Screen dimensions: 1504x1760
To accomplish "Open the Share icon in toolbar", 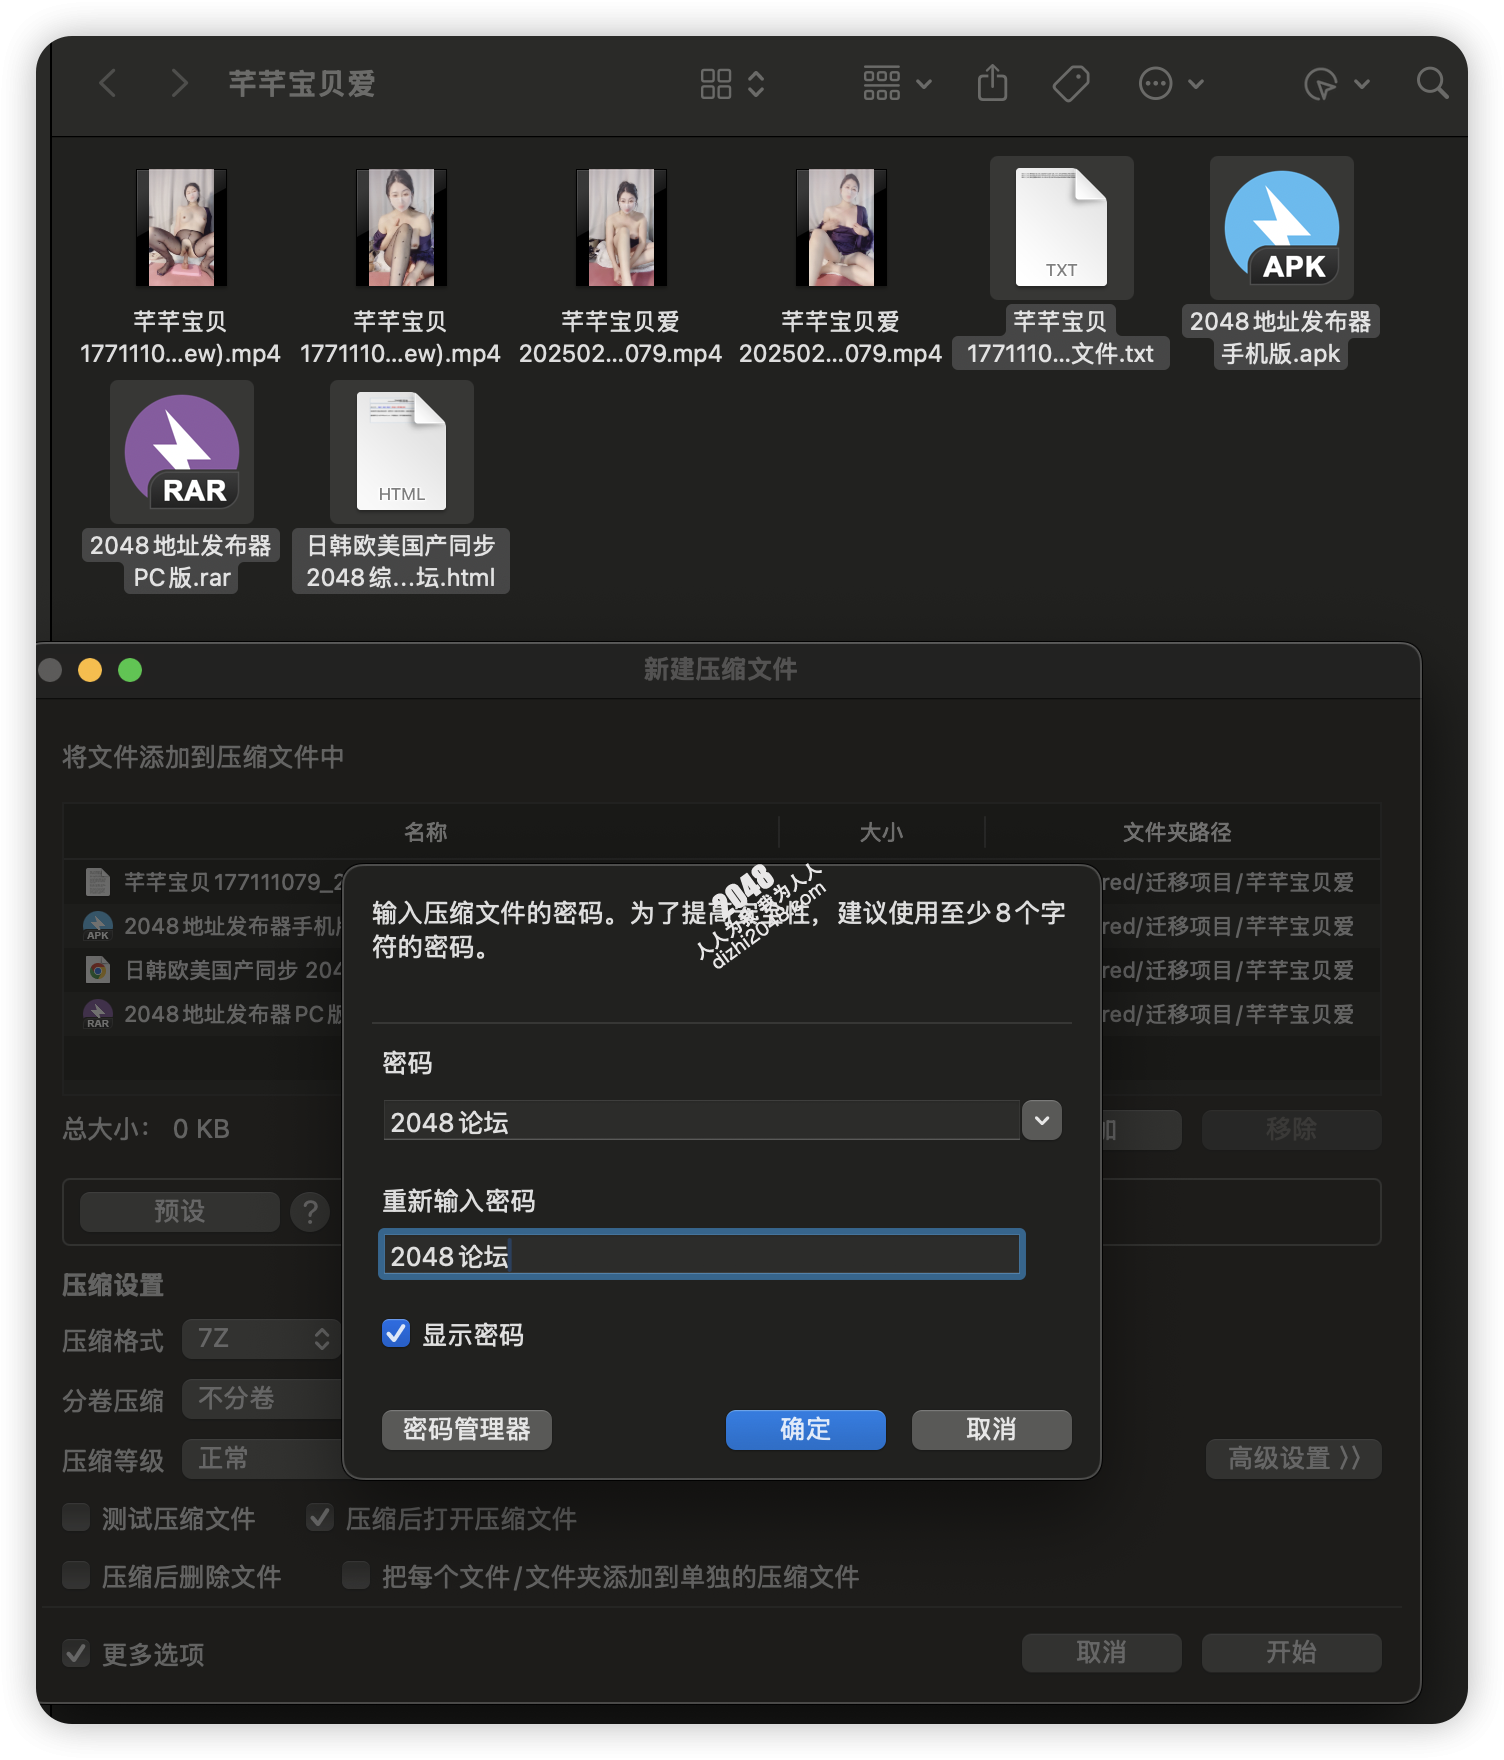I will (992, 83).
